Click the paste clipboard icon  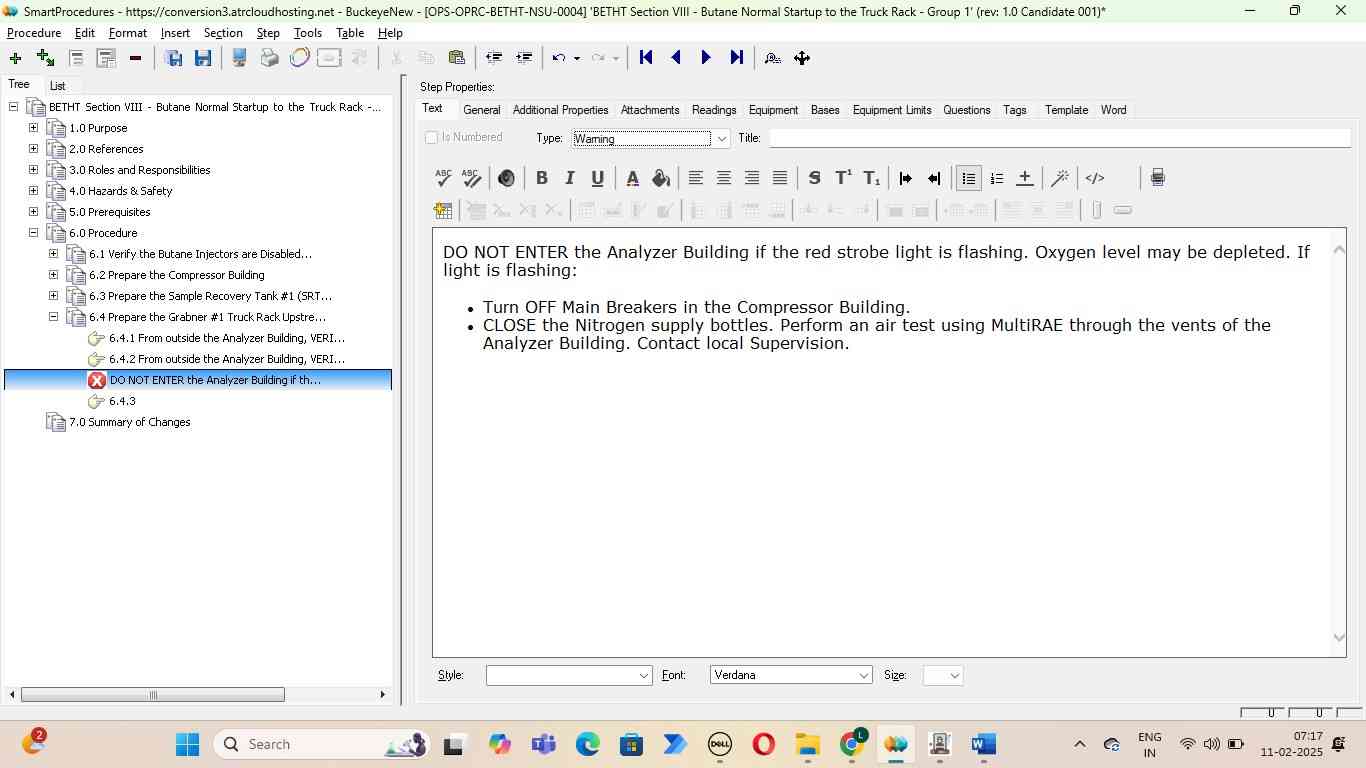pyautogui.click(x=457, y=58)
